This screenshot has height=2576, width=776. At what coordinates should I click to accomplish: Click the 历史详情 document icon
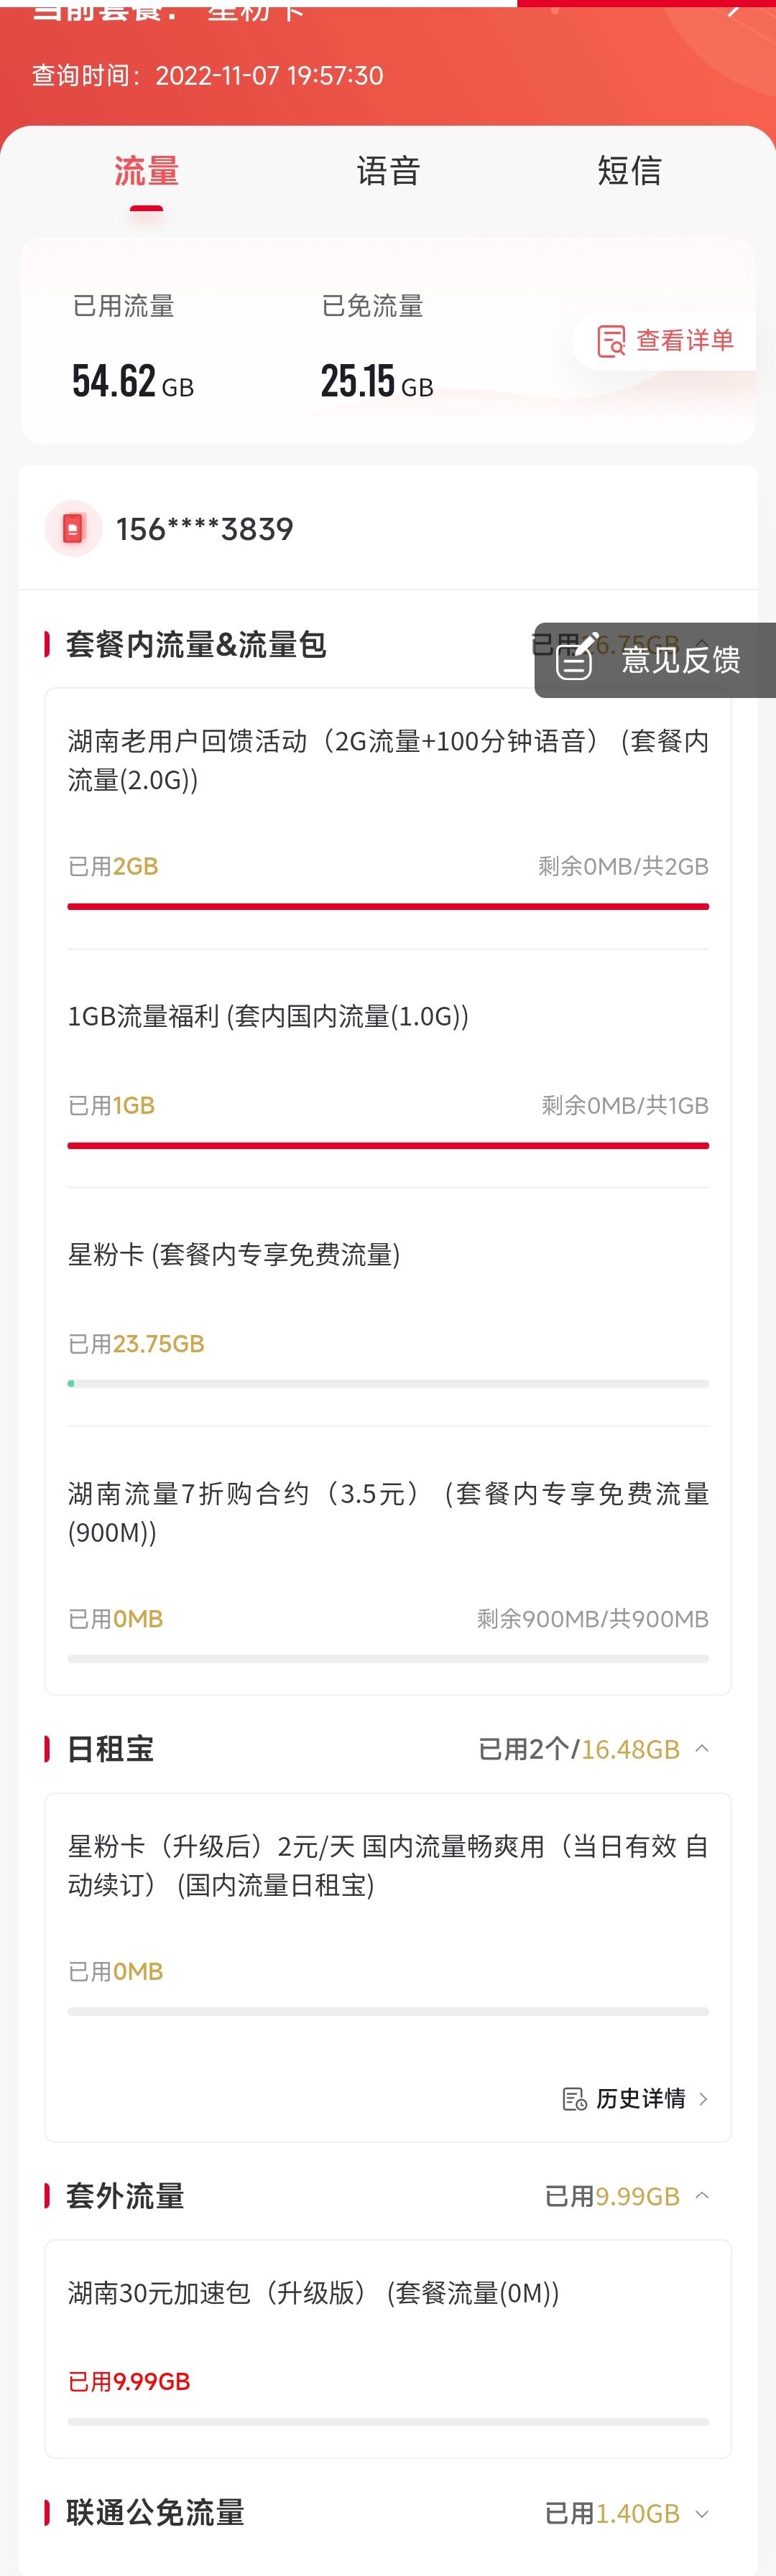click(x=574, y=2098)
